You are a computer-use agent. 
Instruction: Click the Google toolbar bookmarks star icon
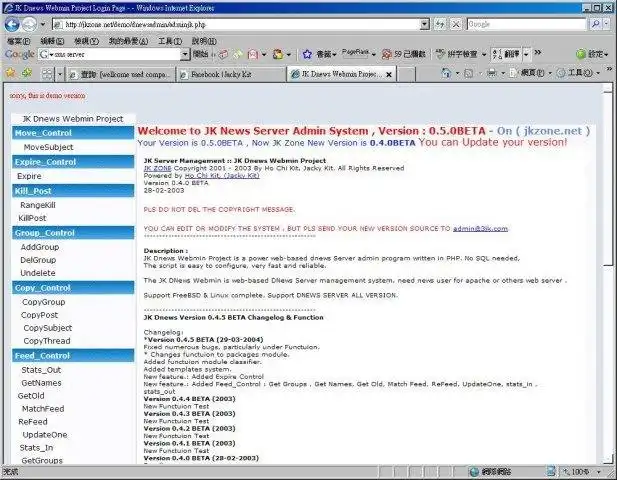coord(307,54)
